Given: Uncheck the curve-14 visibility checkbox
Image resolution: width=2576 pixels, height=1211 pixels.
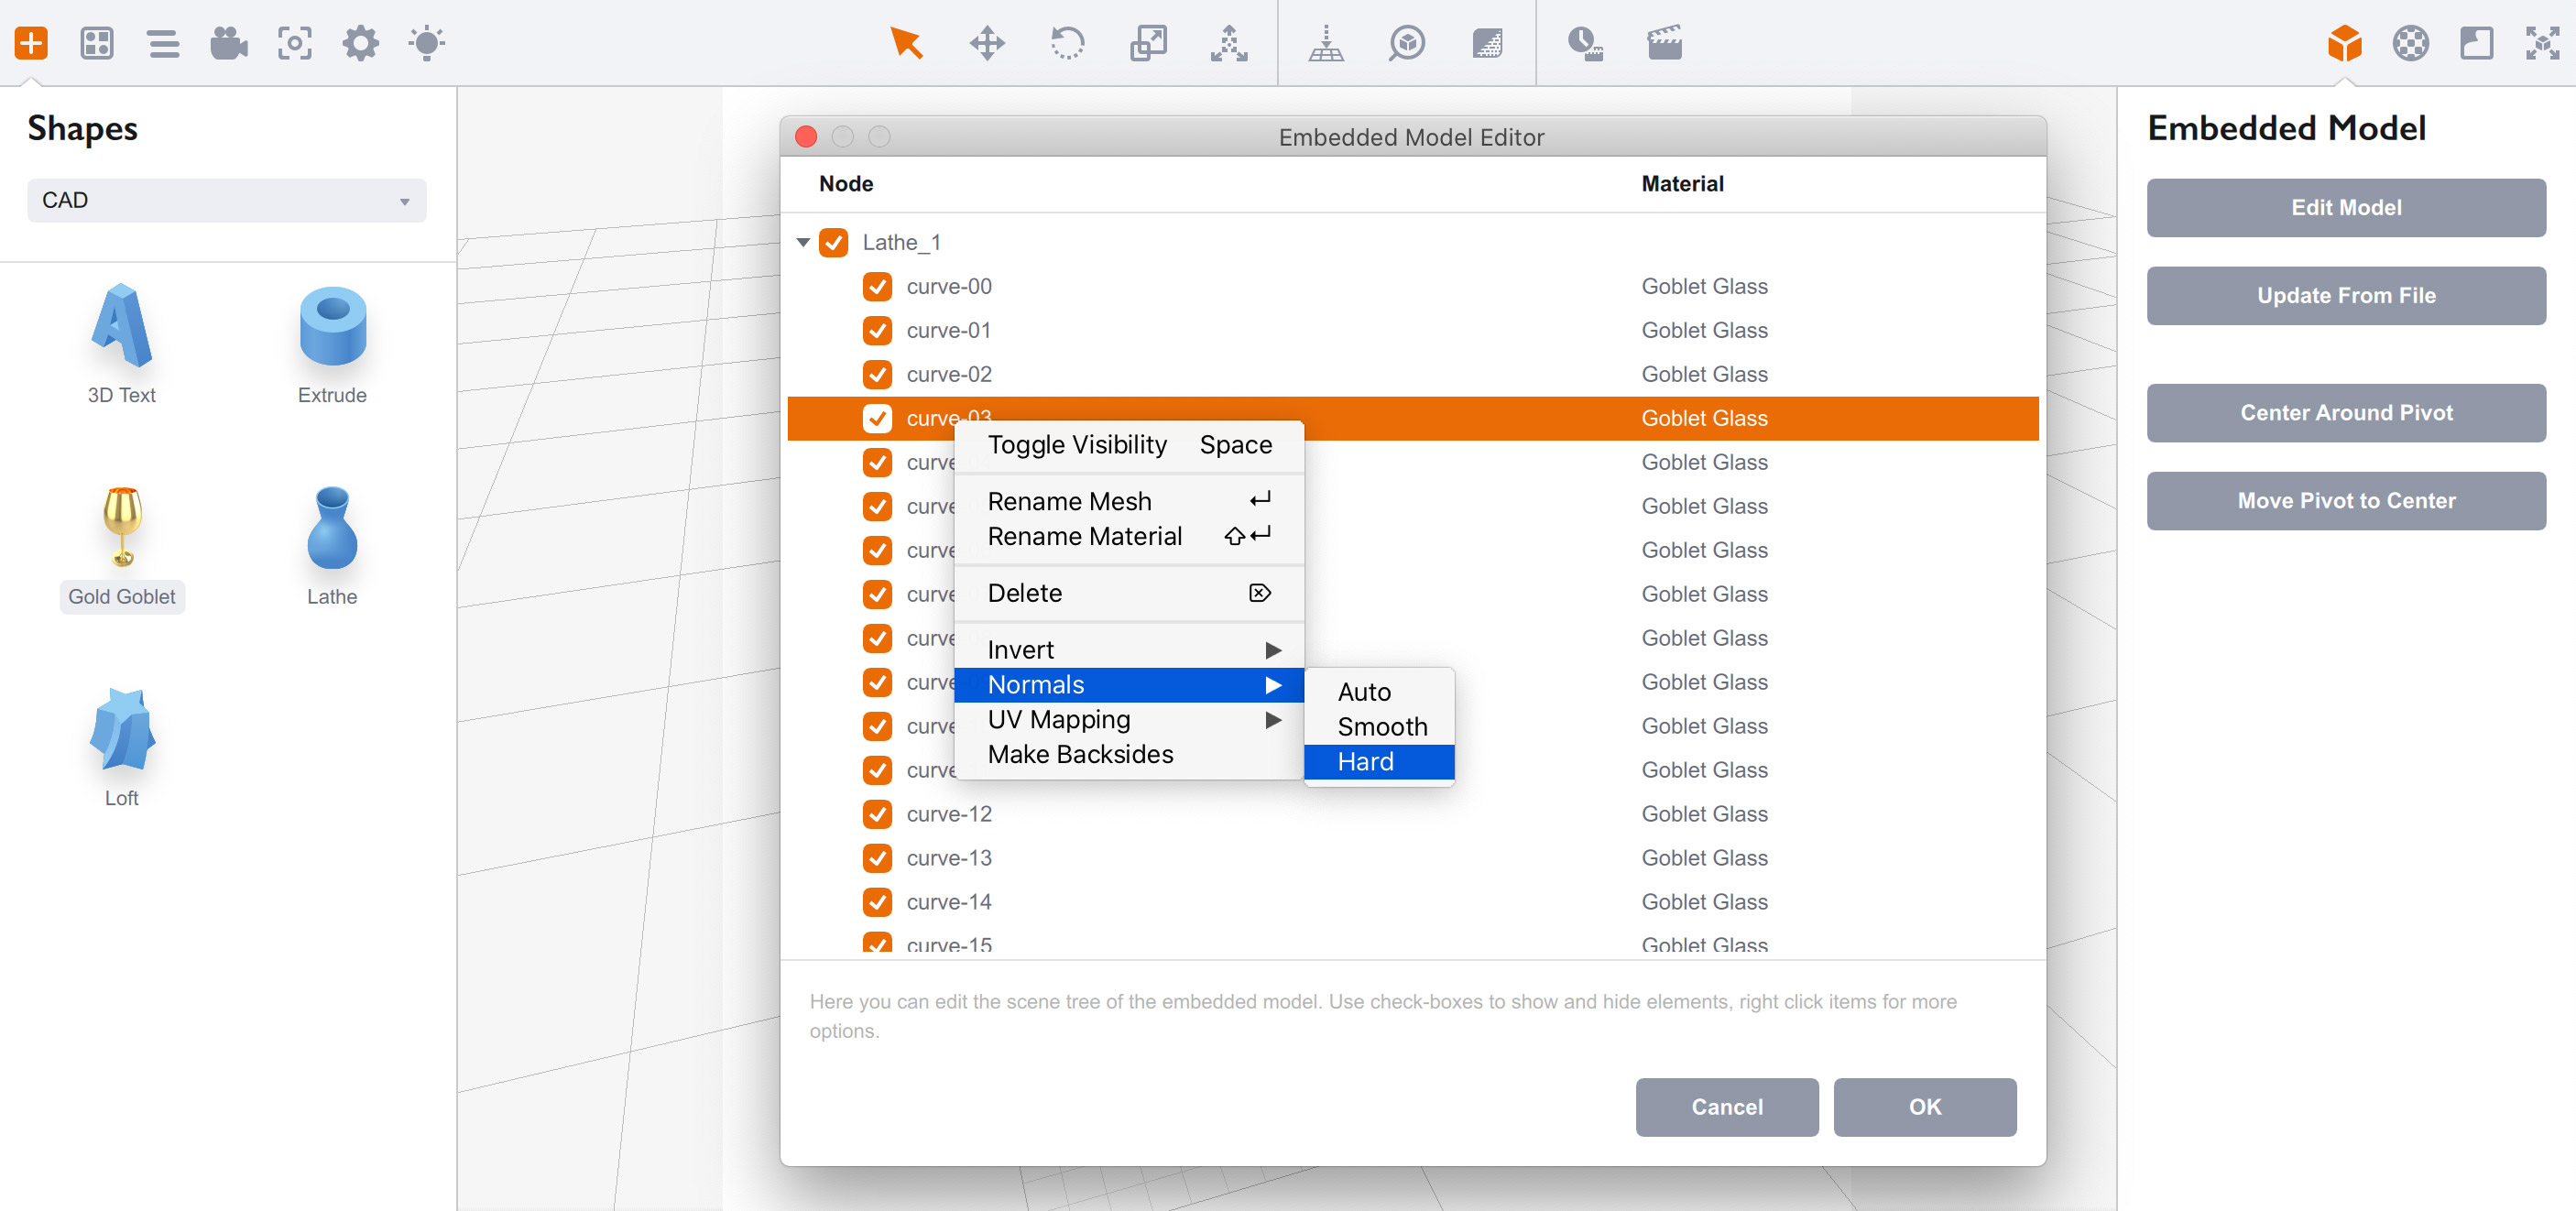Looking at the screenshot, I should point(877,901).
